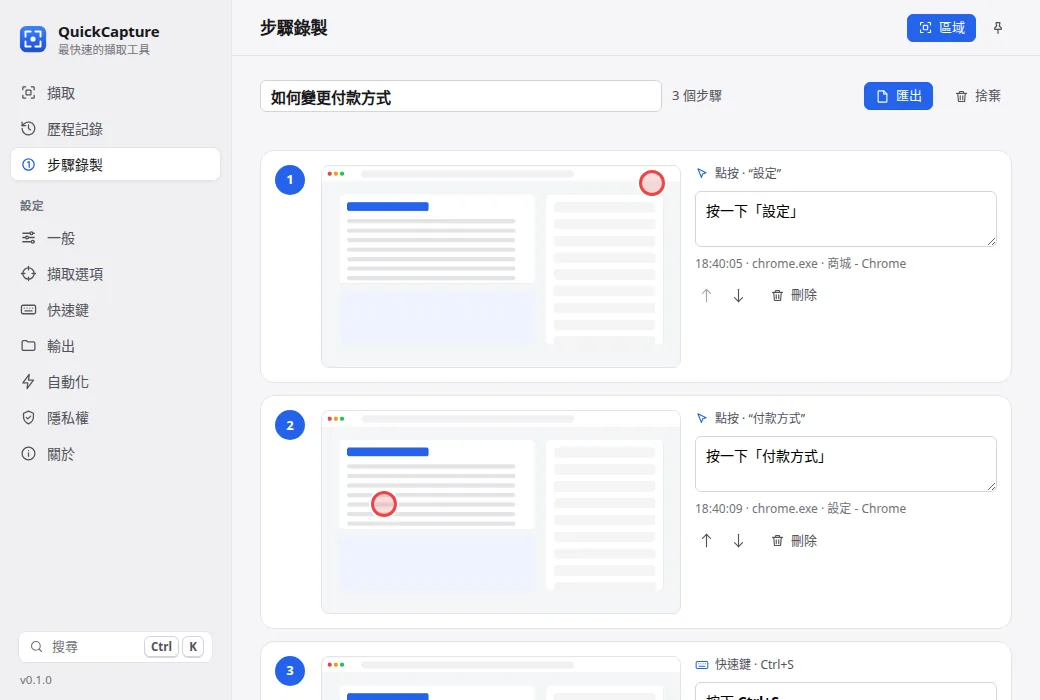This screenshot has width=1040, height=700.
Task: Edit the title field 如何變更付款方式
Action: pos(461,96)
